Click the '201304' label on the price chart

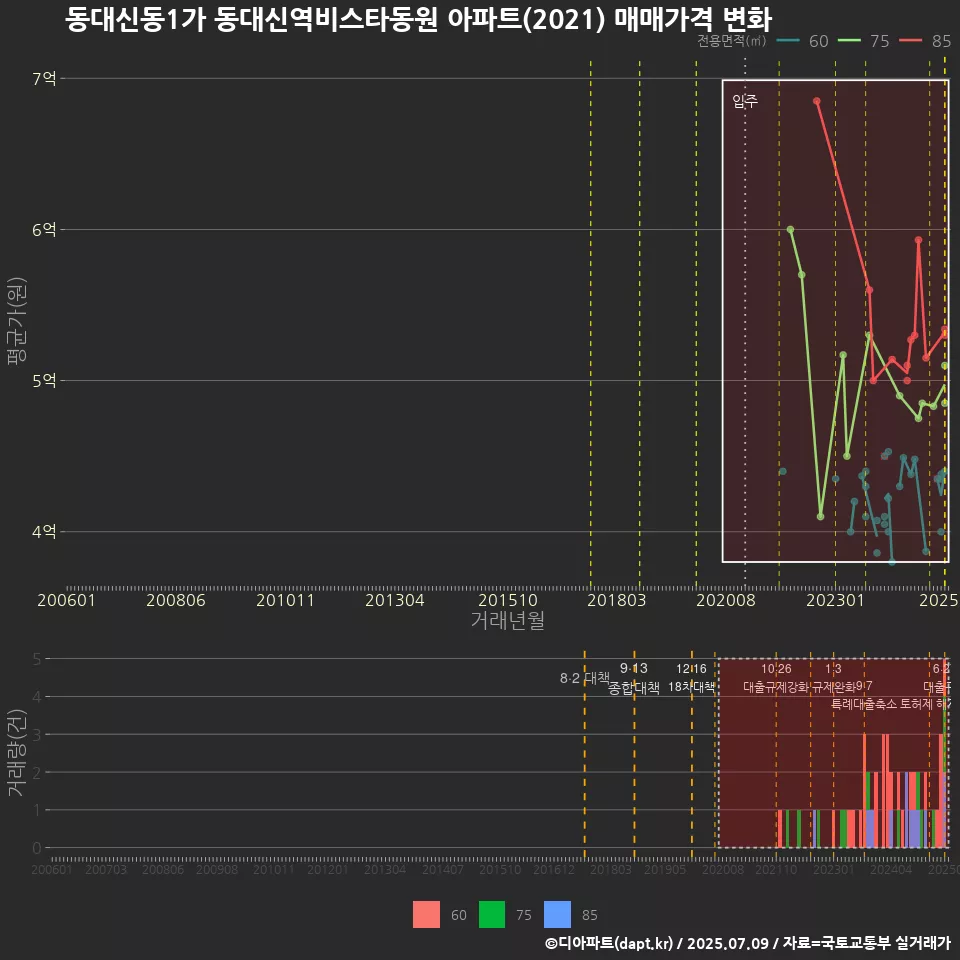[x=395, y=600]
